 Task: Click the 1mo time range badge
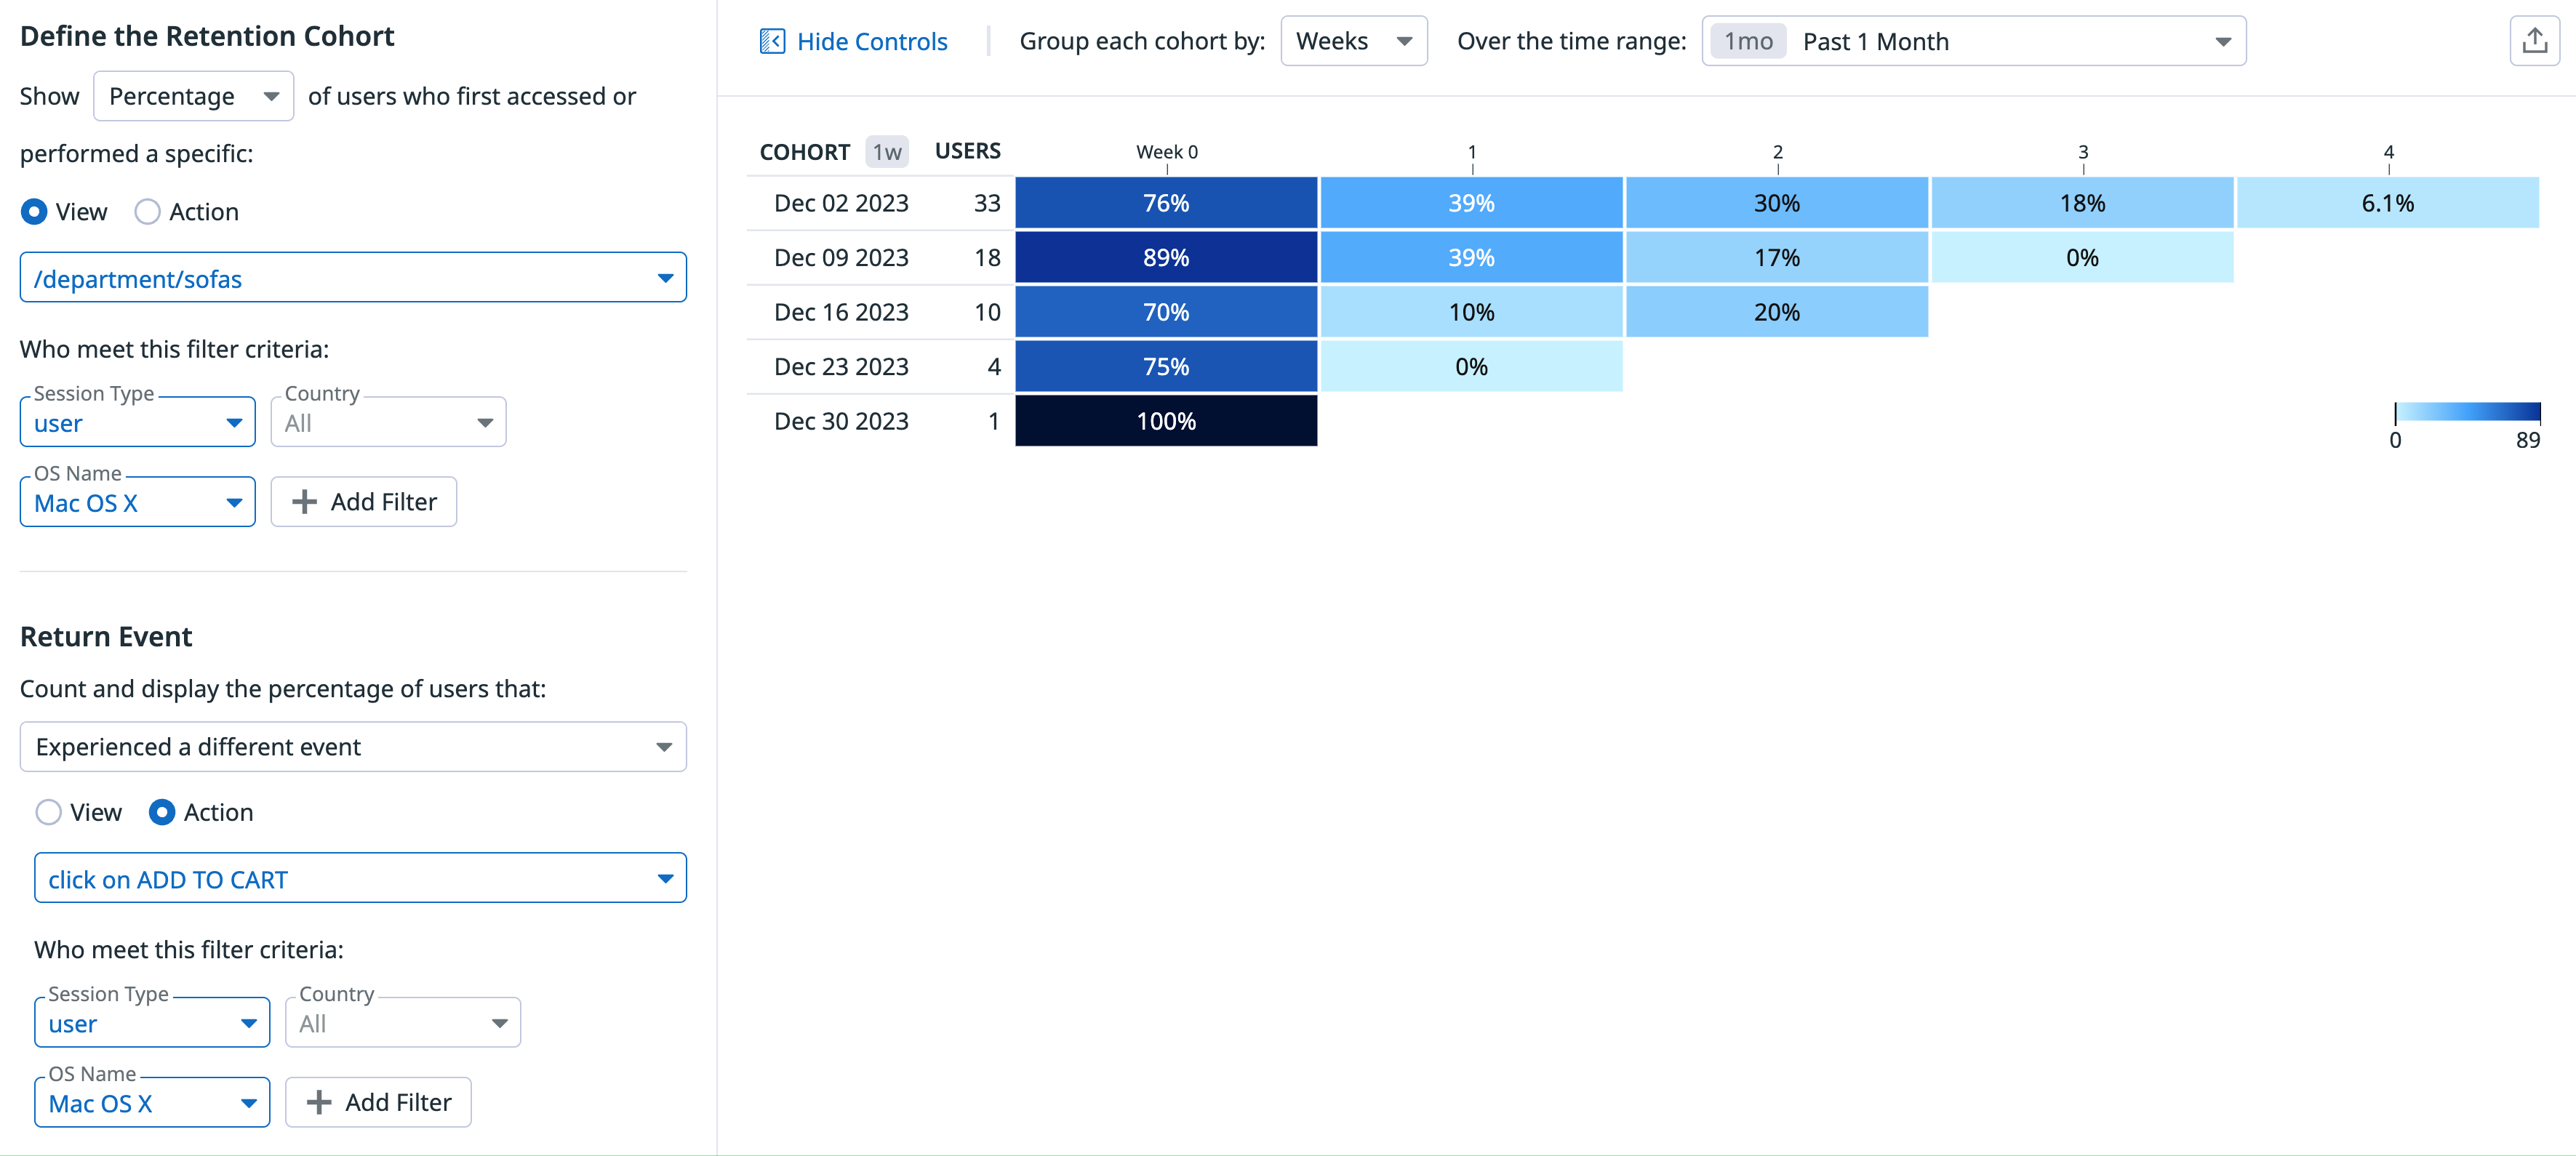tap(1747, 41)
